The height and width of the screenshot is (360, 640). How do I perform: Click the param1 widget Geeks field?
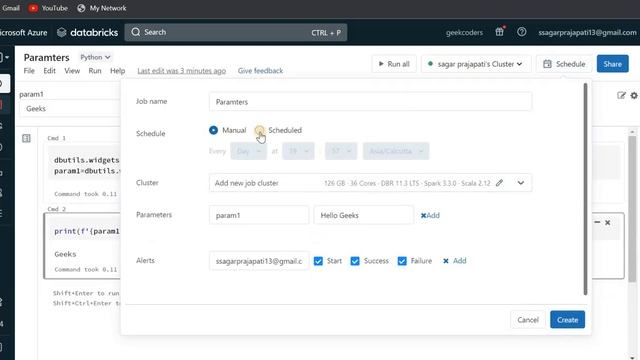tap(69, 109)
